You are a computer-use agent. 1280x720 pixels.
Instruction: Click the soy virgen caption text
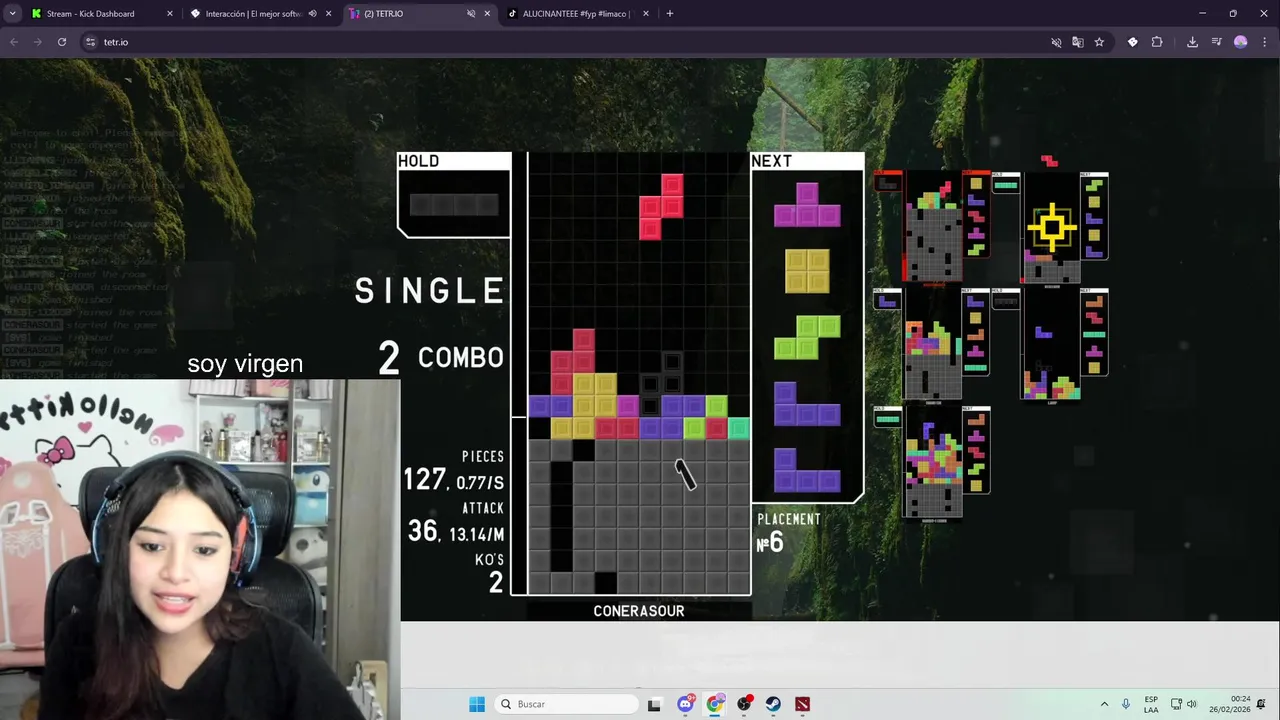tap(245, 364)
